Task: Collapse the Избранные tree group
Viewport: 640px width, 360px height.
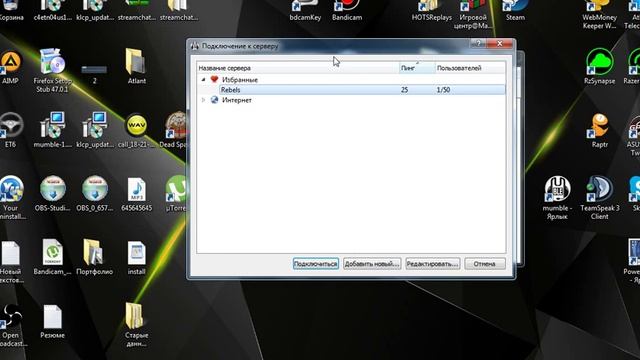Action: click(x=203, y=80)
